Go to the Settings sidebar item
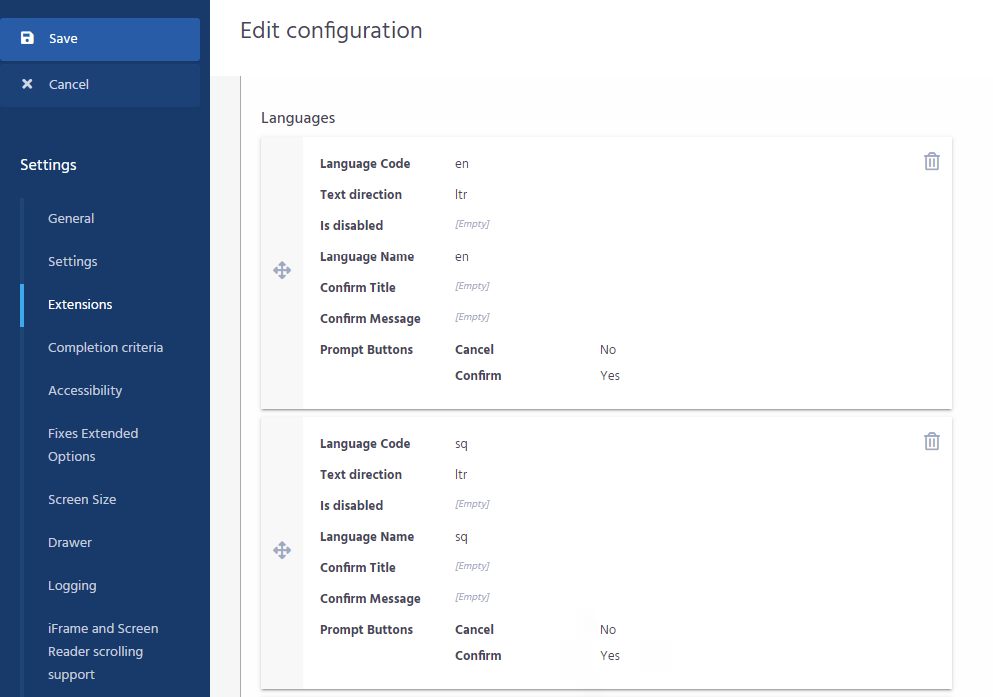Image resolution: width=993 pixels, height=697 pixels. point(73,261)
